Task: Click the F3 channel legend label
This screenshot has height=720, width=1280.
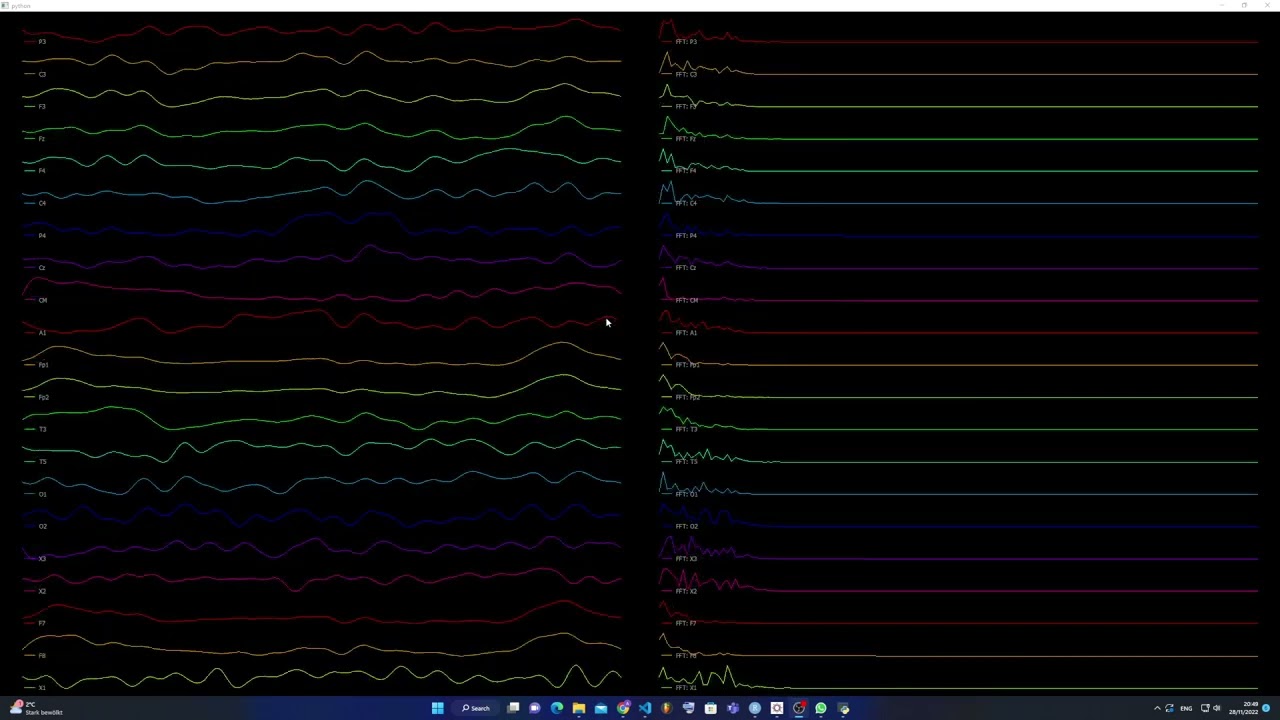Action: click(42, 106)
